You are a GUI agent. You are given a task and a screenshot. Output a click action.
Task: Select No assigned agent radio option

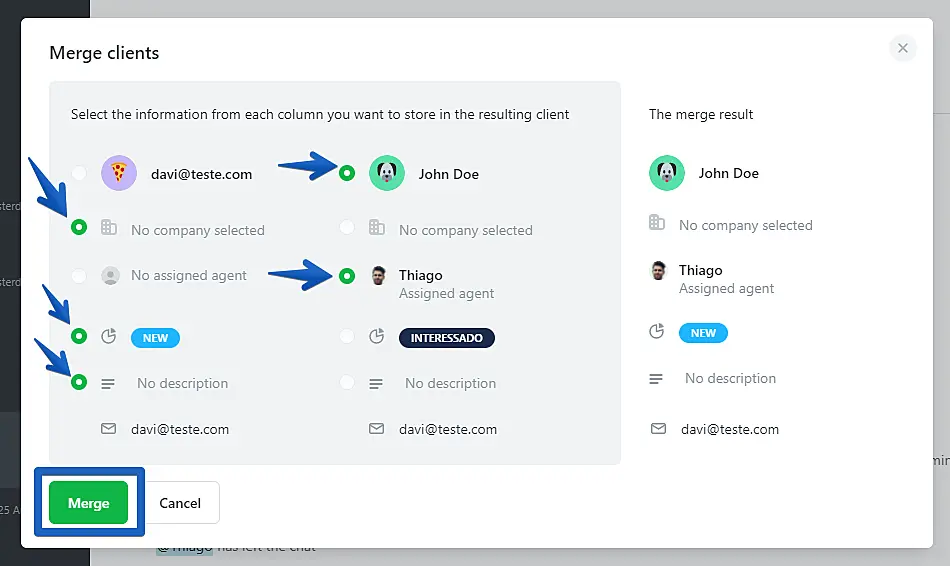point(79,275)
